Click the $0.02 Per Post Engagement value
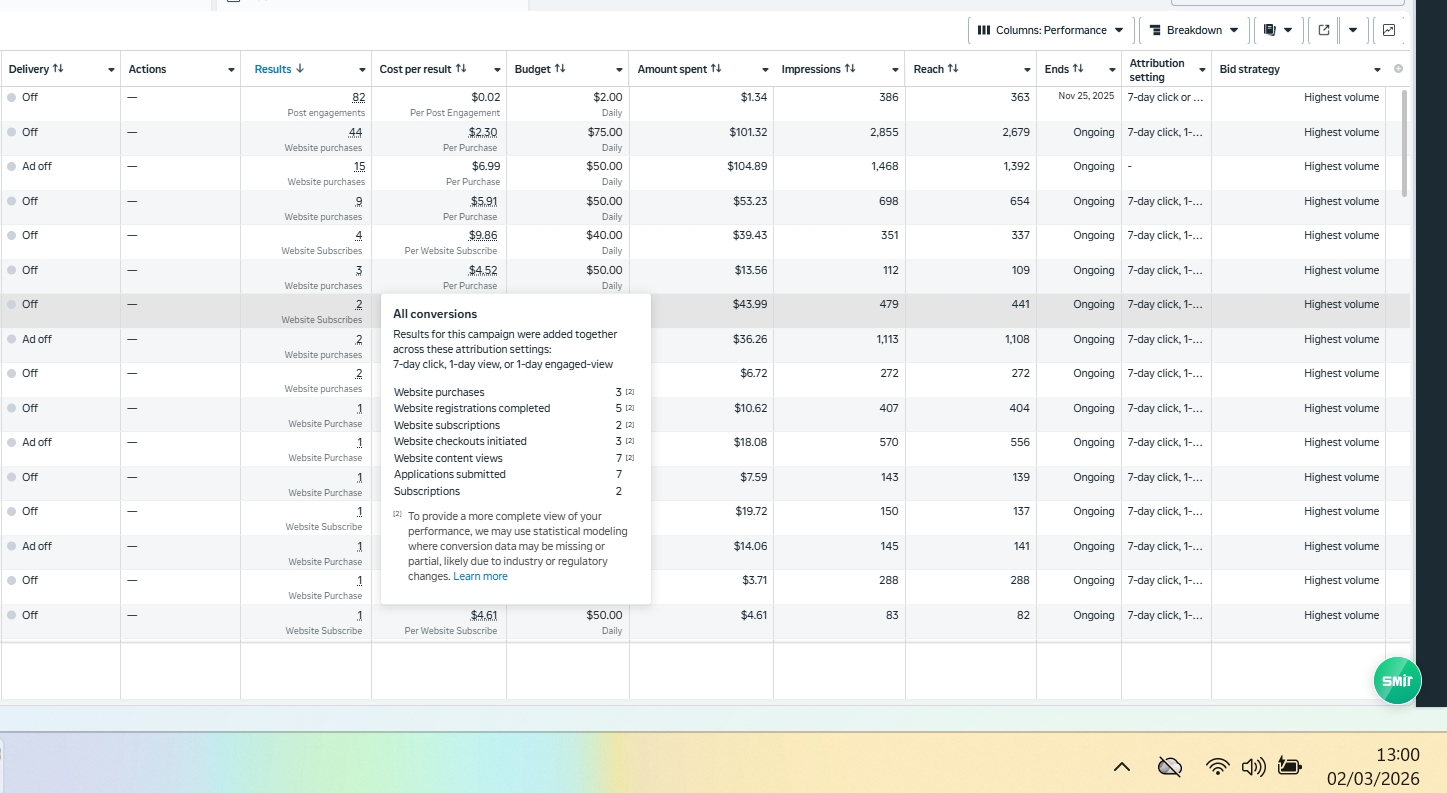This screenshot has height=793, width=1447. tap(486, 97)
